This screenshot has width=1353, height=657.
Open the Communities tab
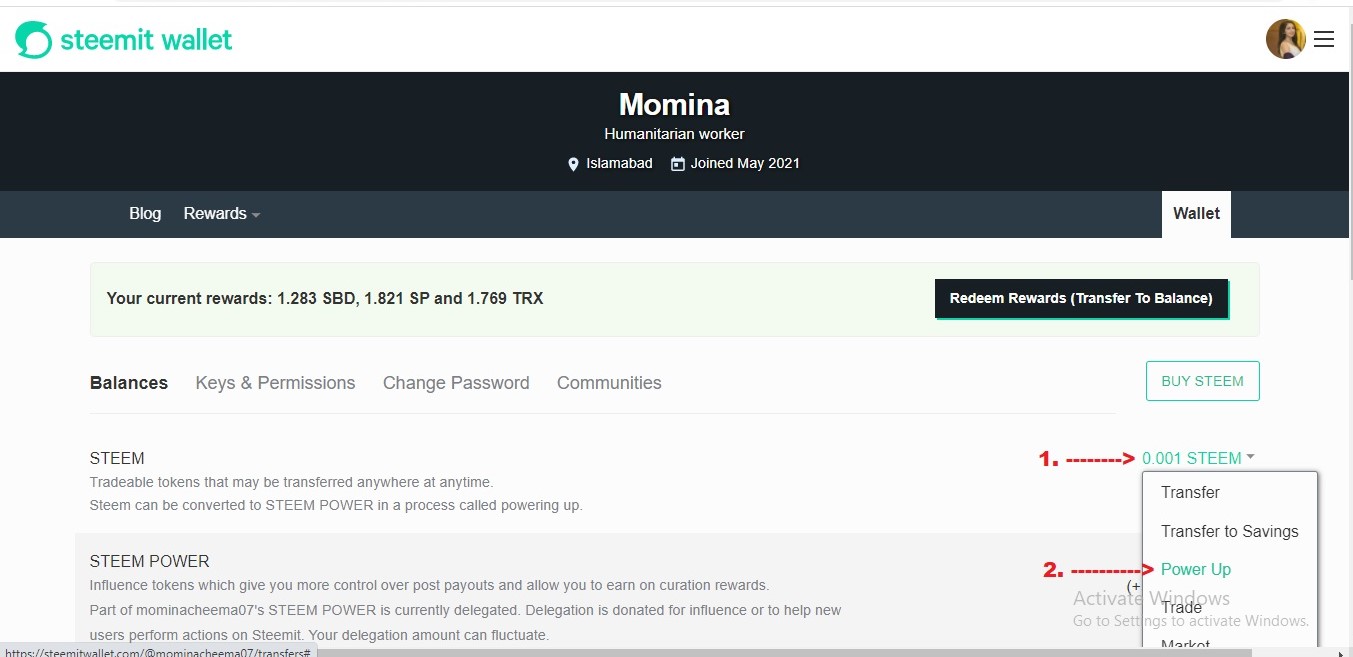609,383
